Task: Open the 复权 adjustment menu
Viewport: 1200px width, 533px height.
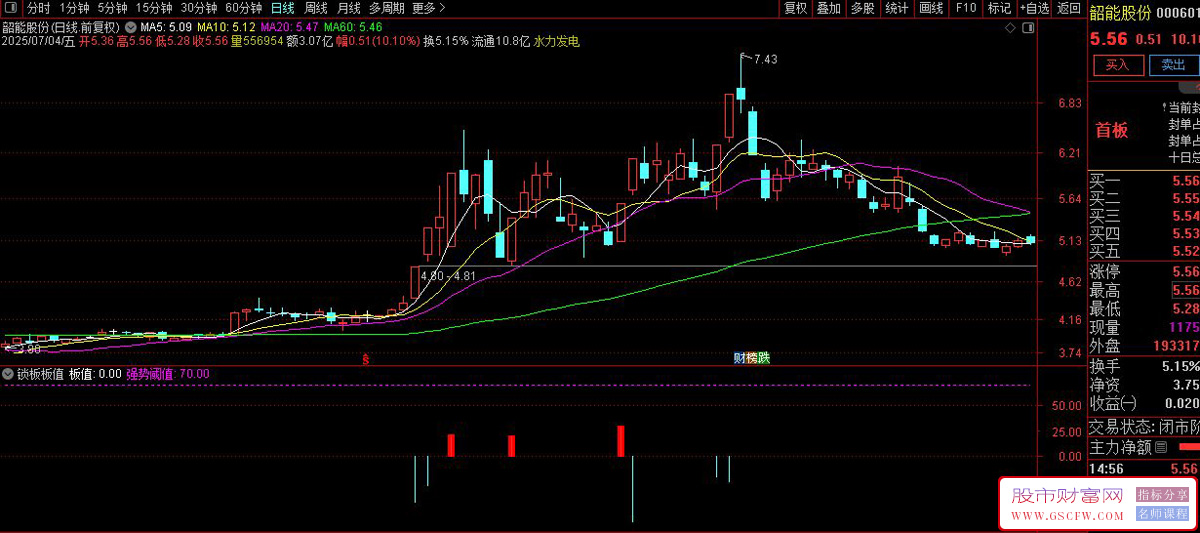Action: coord(795,8)
